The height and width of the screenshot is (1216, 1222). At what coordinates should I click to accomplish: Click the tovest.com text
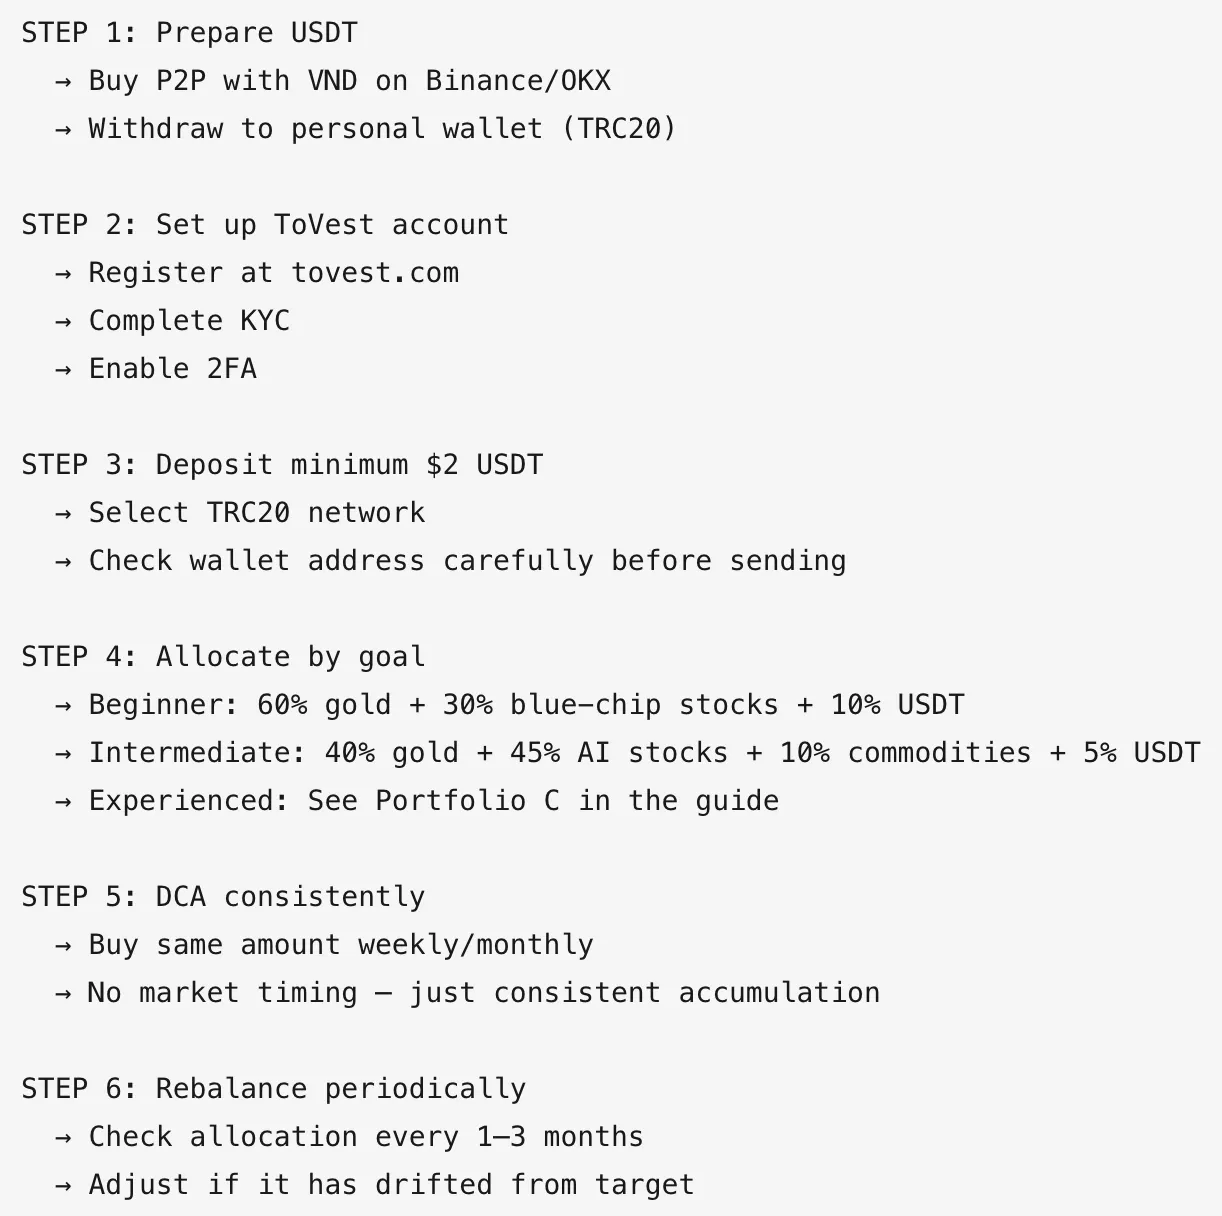pos(375,272)
